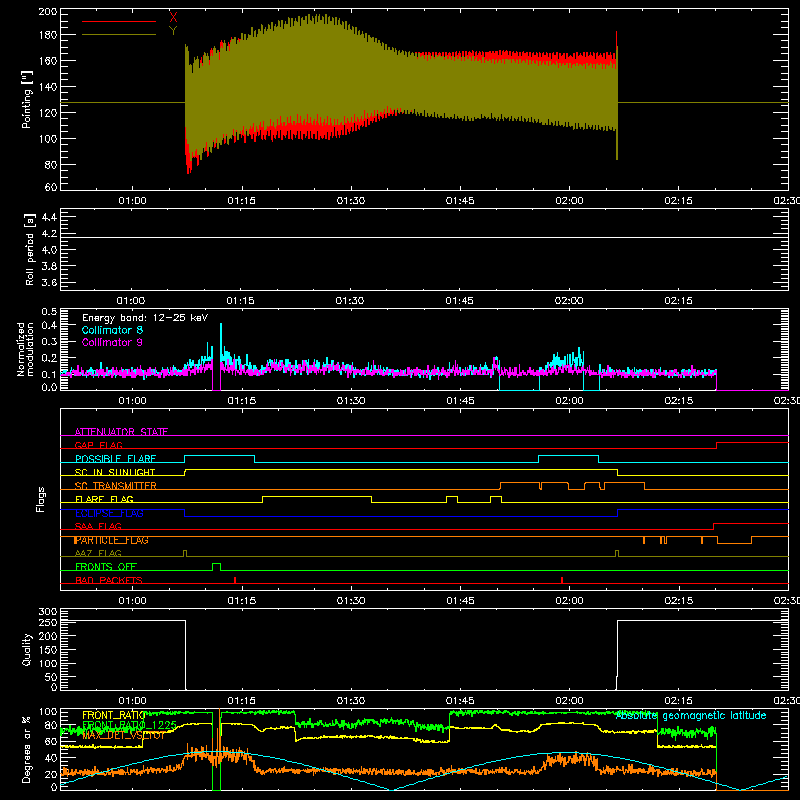Viewport: 800px width, 800px height.
Task: Click the 0.4 tick on modulation axis
Action: click(49, 325)
